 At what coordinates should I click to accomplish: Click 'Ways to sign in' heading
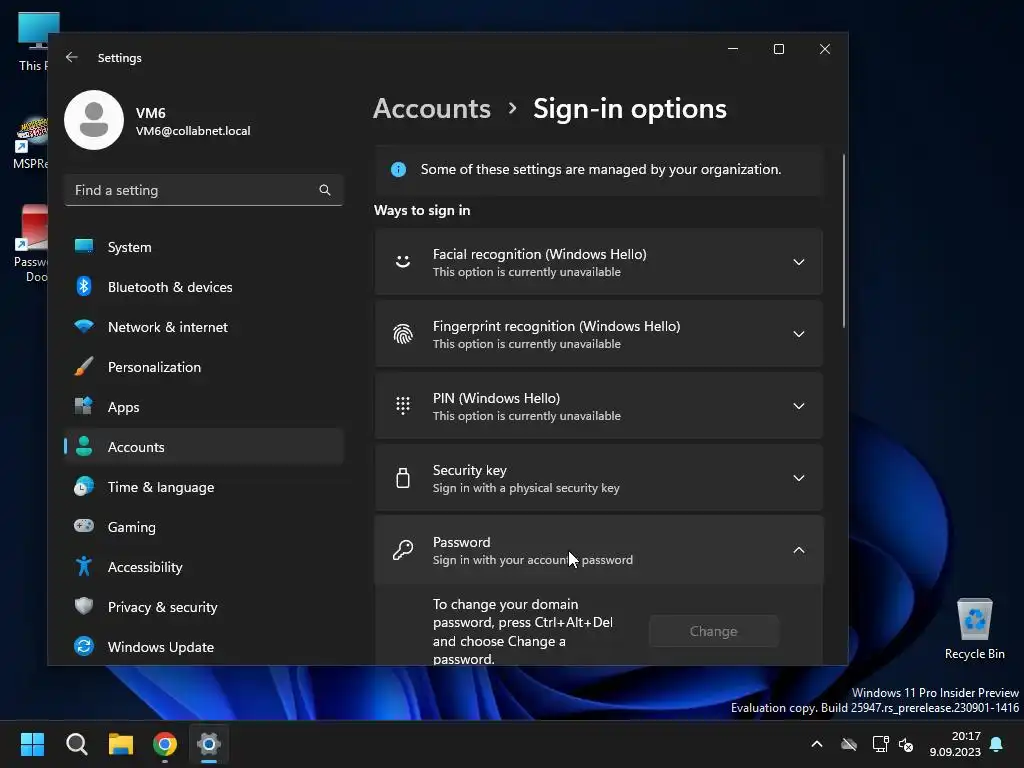pyautogui.click(x=422, y=210)
